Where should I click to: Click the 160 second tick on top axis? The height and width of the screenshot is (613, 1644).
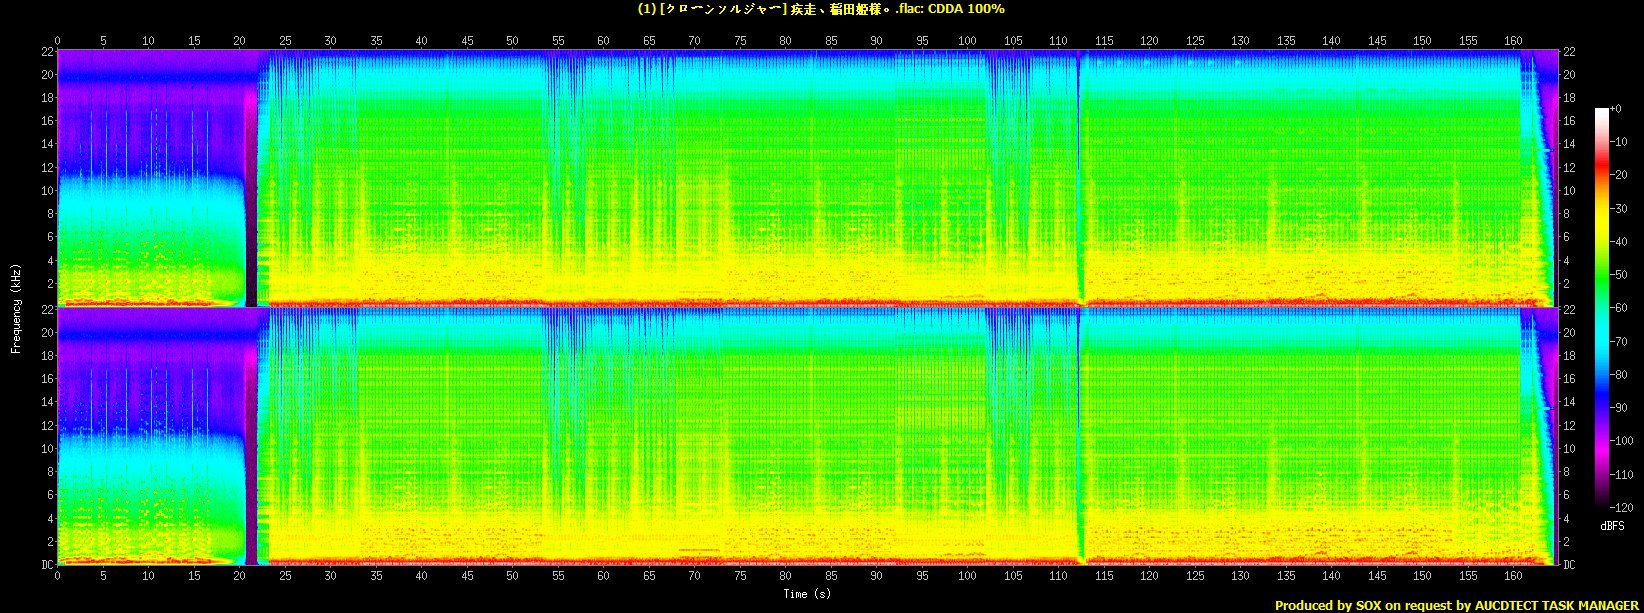point(1513,41)
